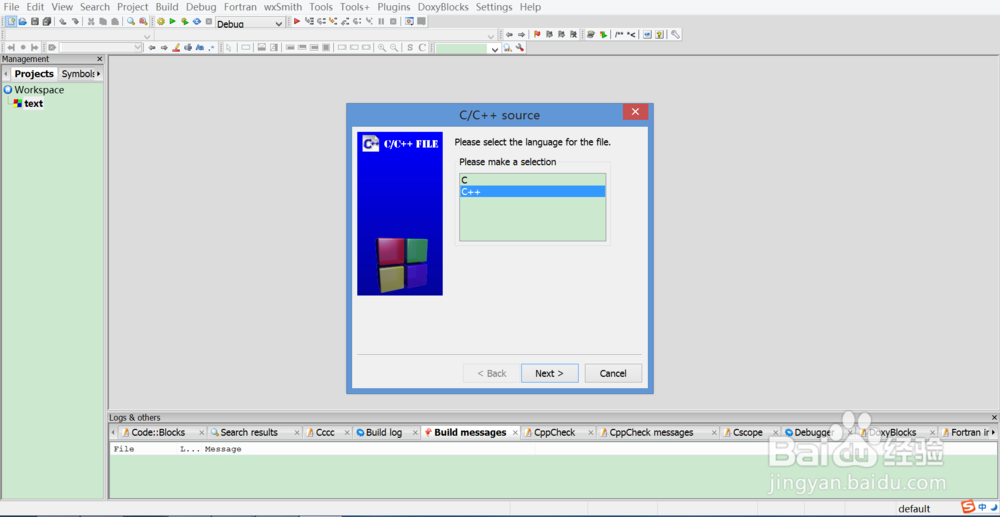
Task: Click the Save file toolbar icon
Action: (x=34, y=21)
